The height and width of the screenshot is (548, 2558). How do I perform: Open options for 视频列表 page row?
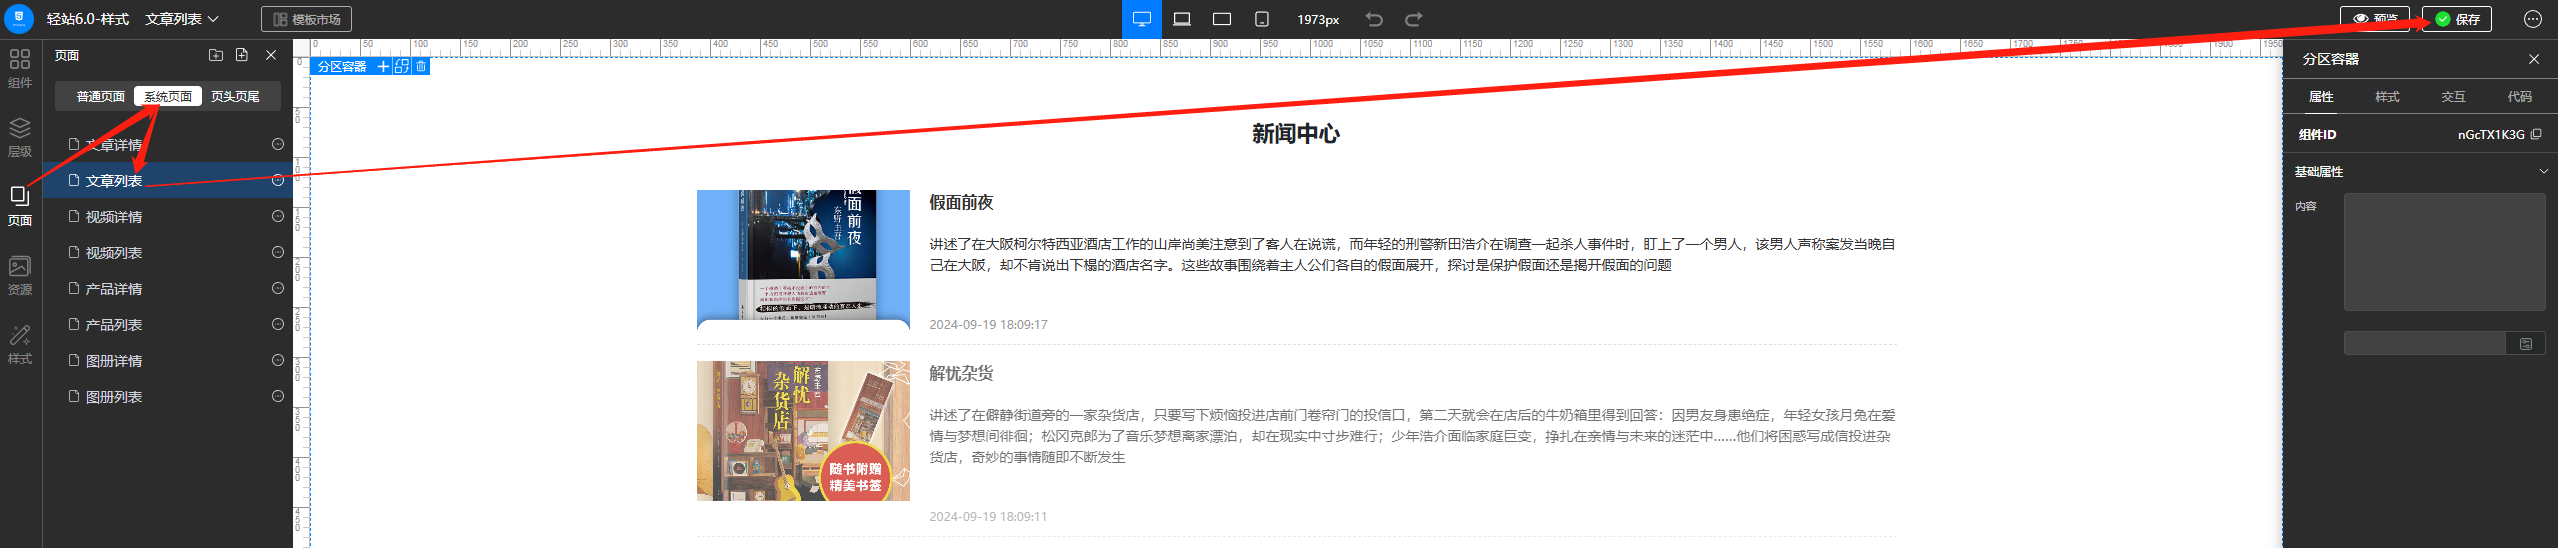(x=278, y=253)
